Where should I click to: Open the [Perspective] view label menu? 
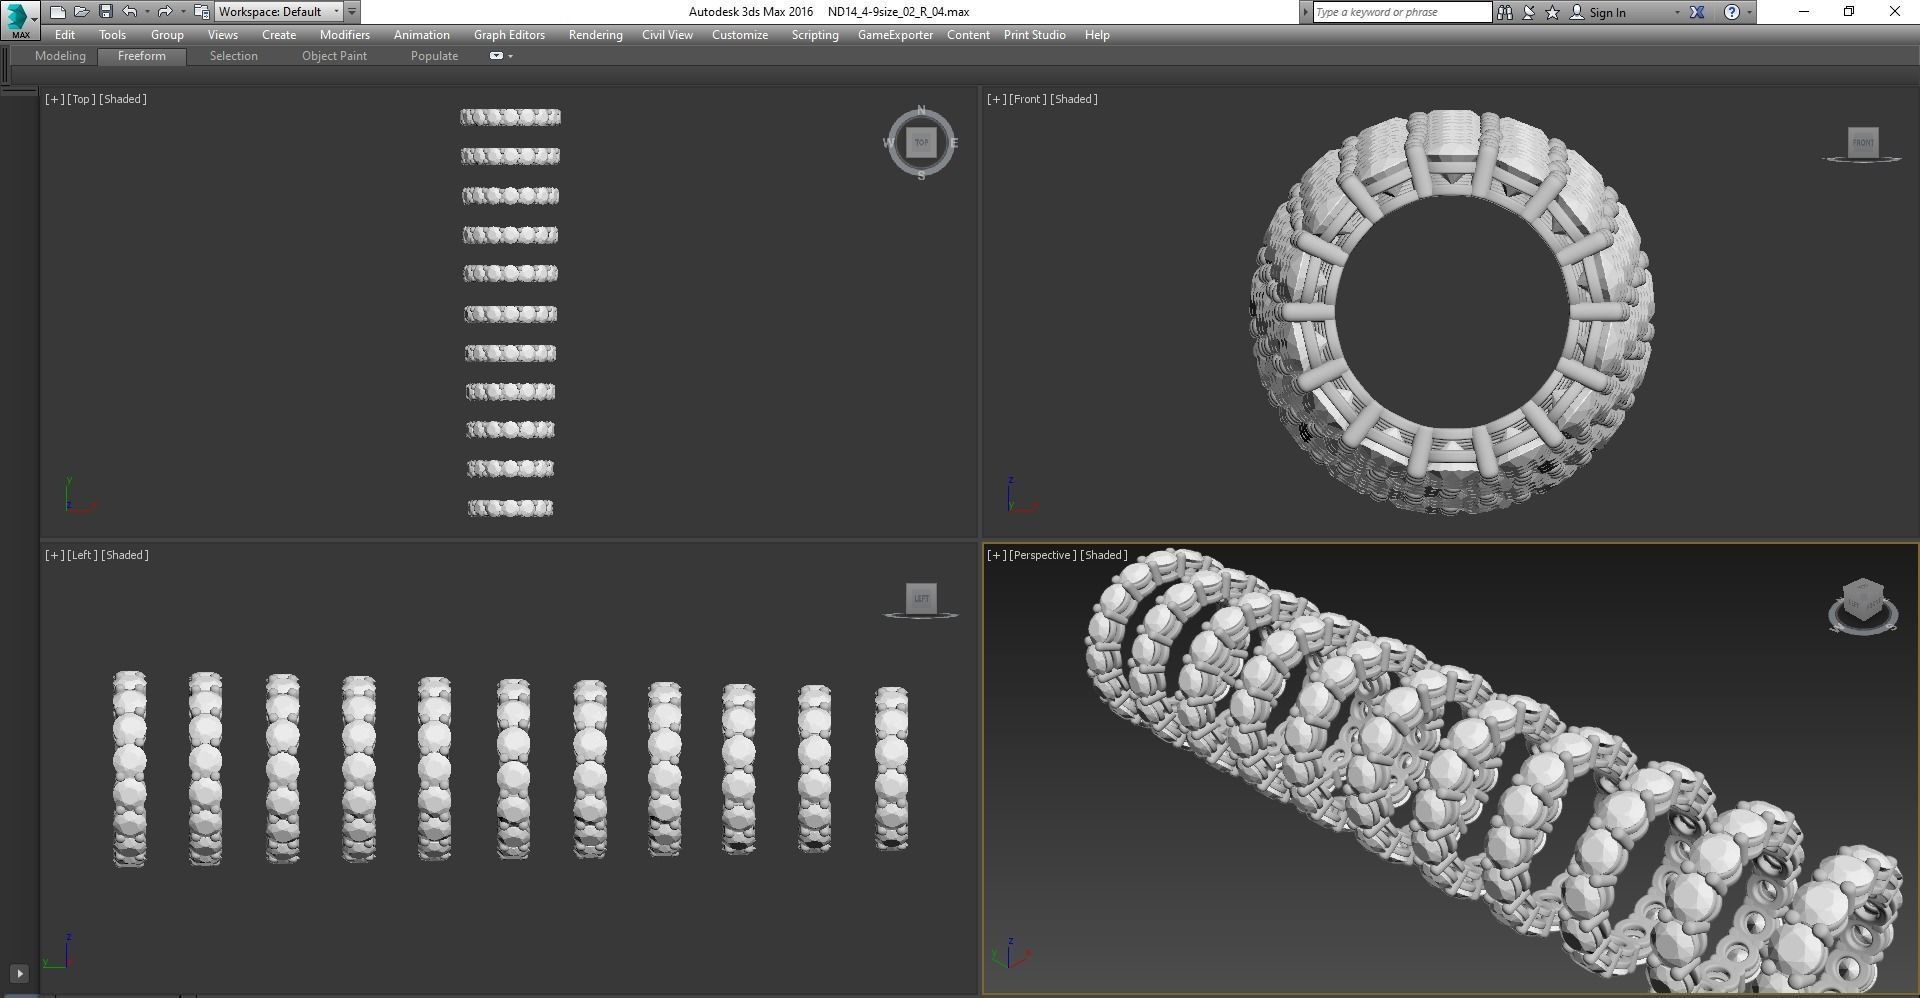[x=1043, y=555]
